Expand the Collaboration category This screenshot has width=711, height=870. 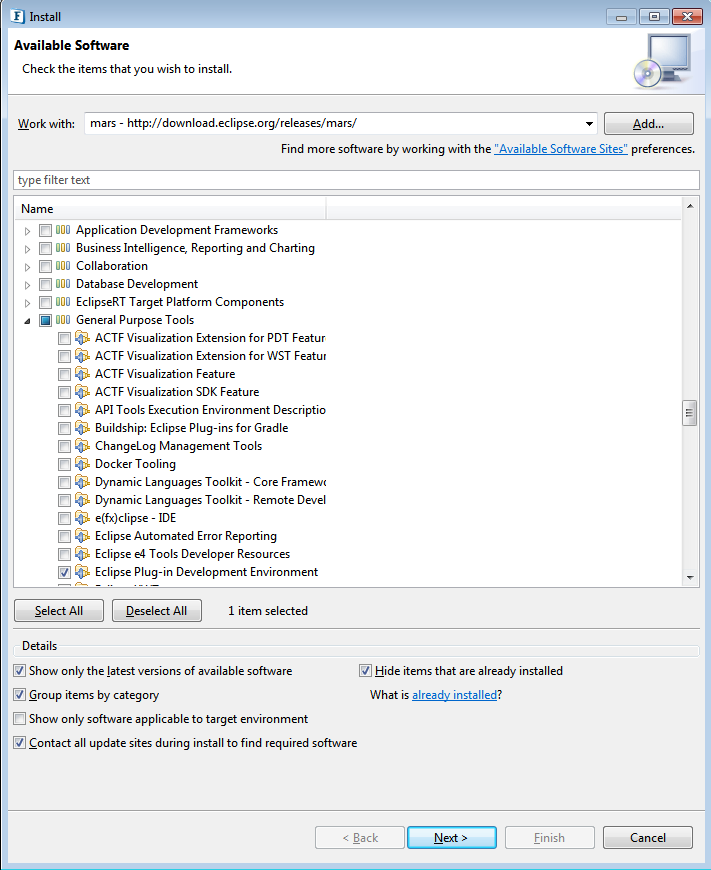(x=27, y=267)
